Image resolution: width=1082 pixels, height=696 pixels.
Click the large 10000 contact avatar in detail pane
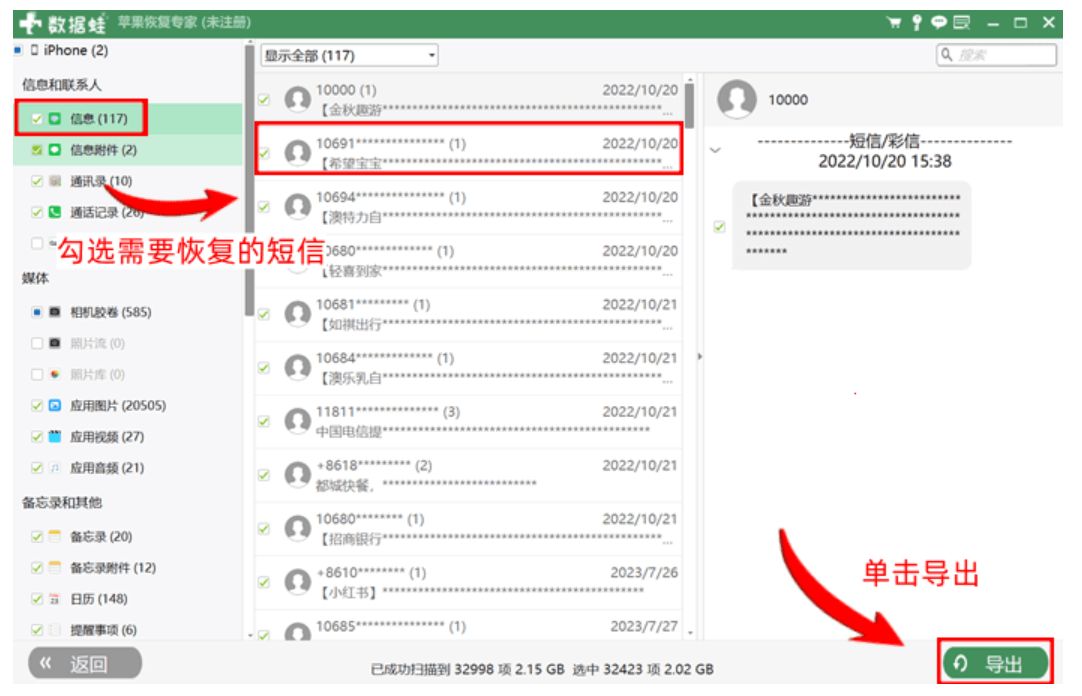(x=737, y=99)
